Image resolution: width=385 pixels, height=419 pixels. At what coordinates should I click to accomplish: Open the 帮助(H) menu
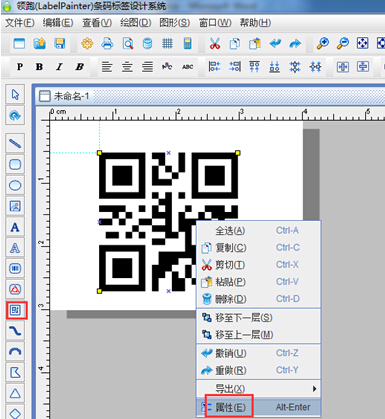(255, 23)
